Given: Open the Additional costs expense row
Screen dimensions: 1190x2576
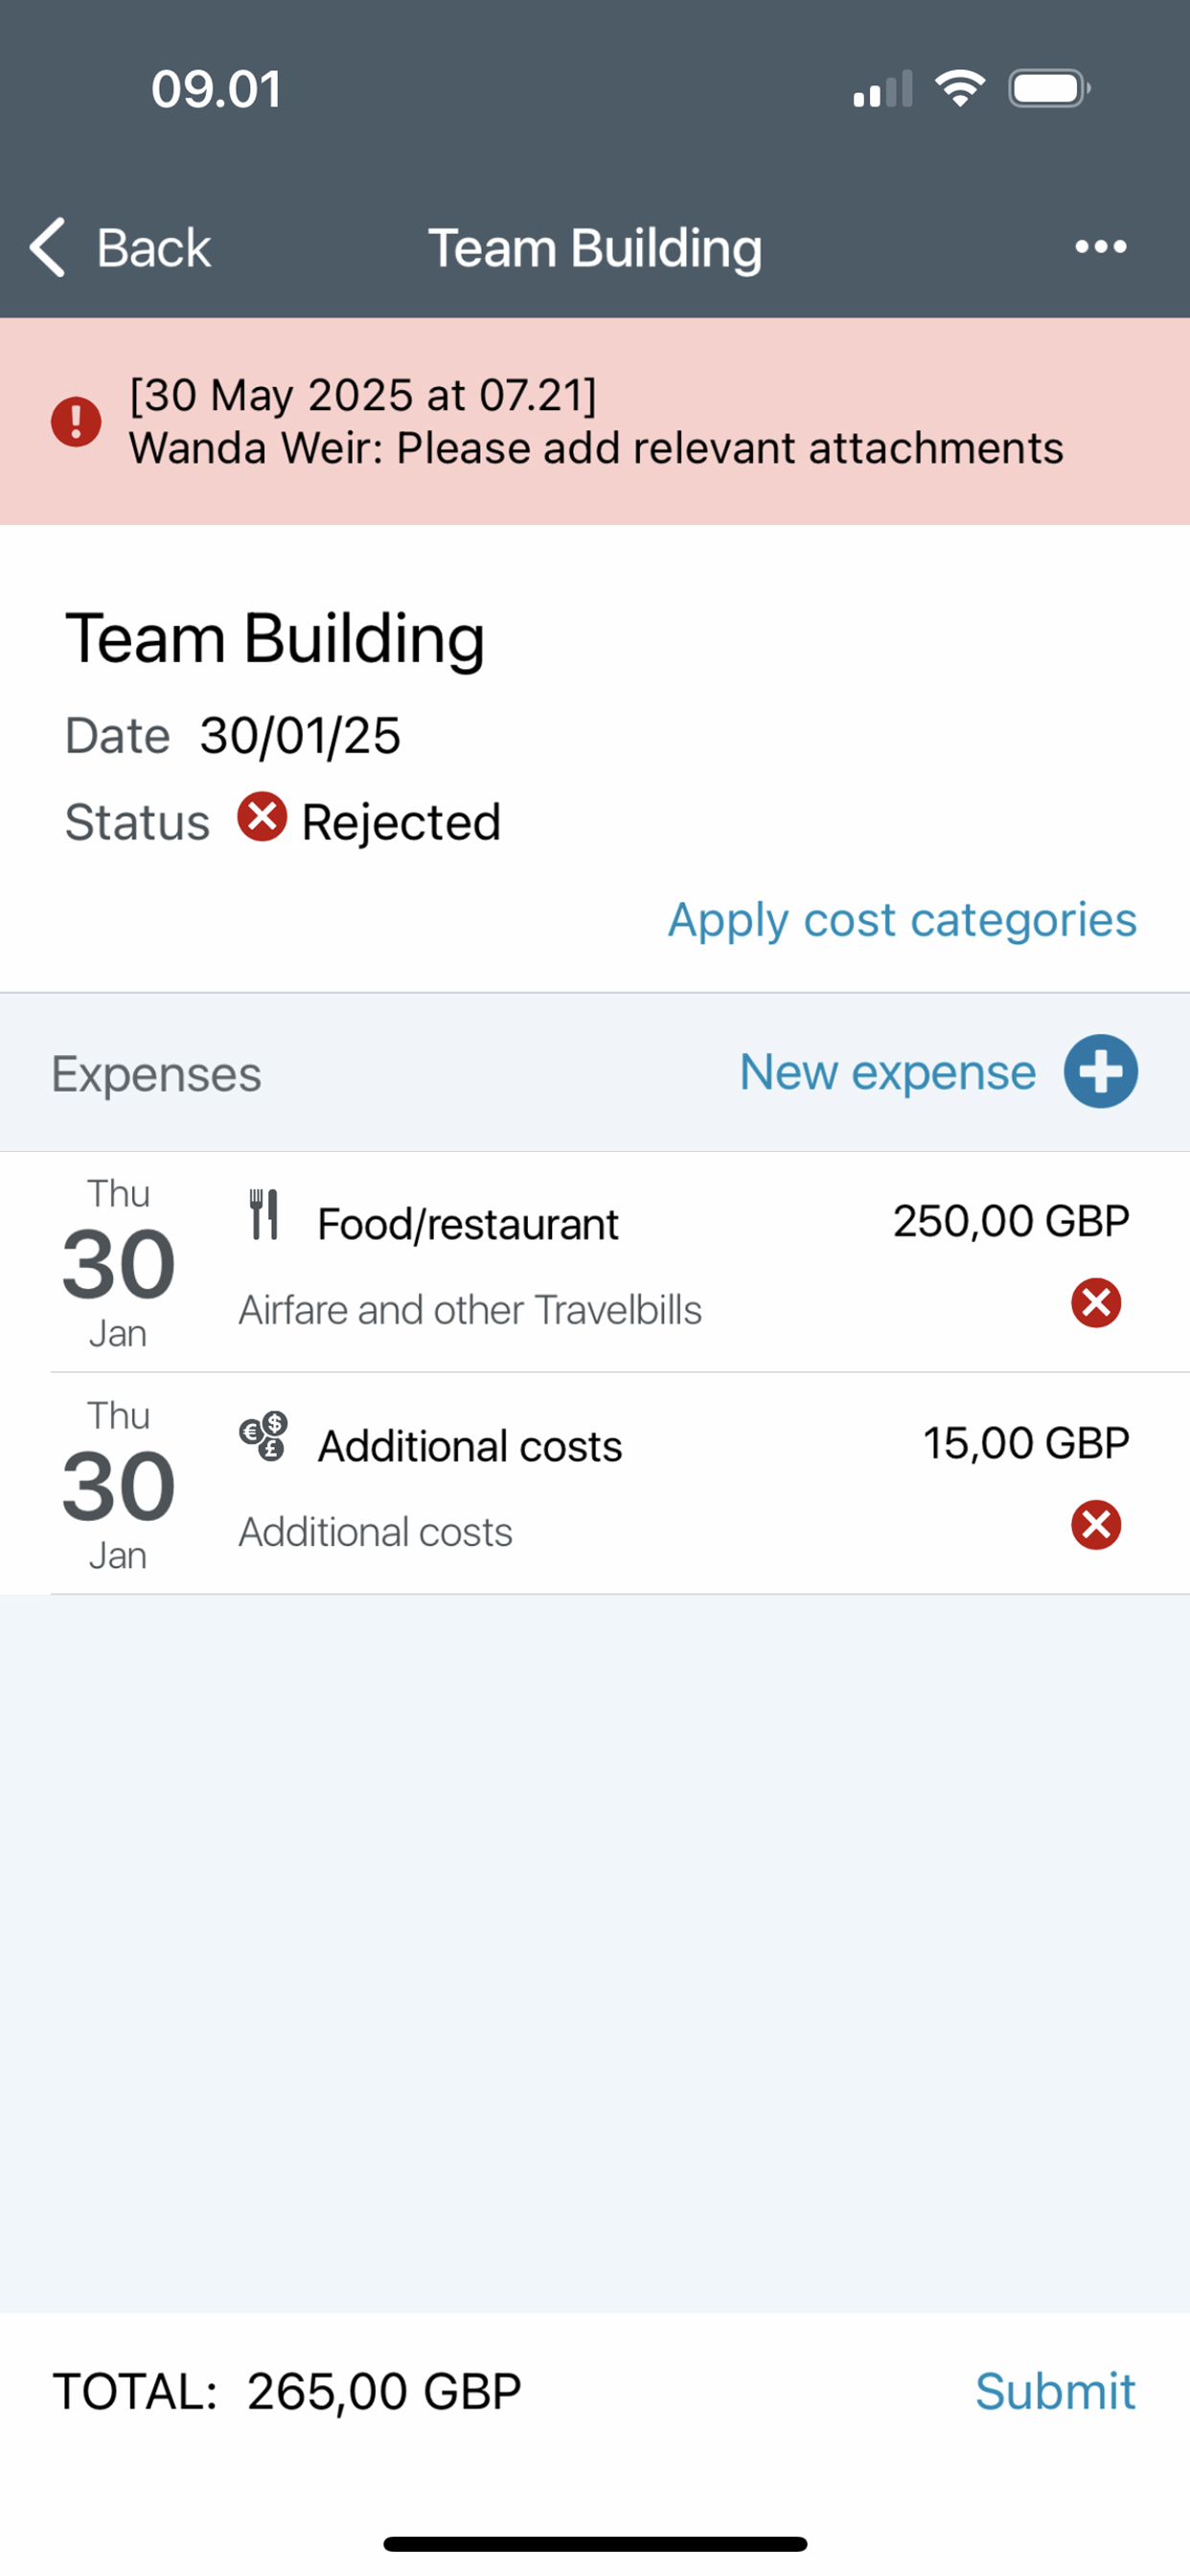Looking at the screenshot, I should [x=620, y=1484].
